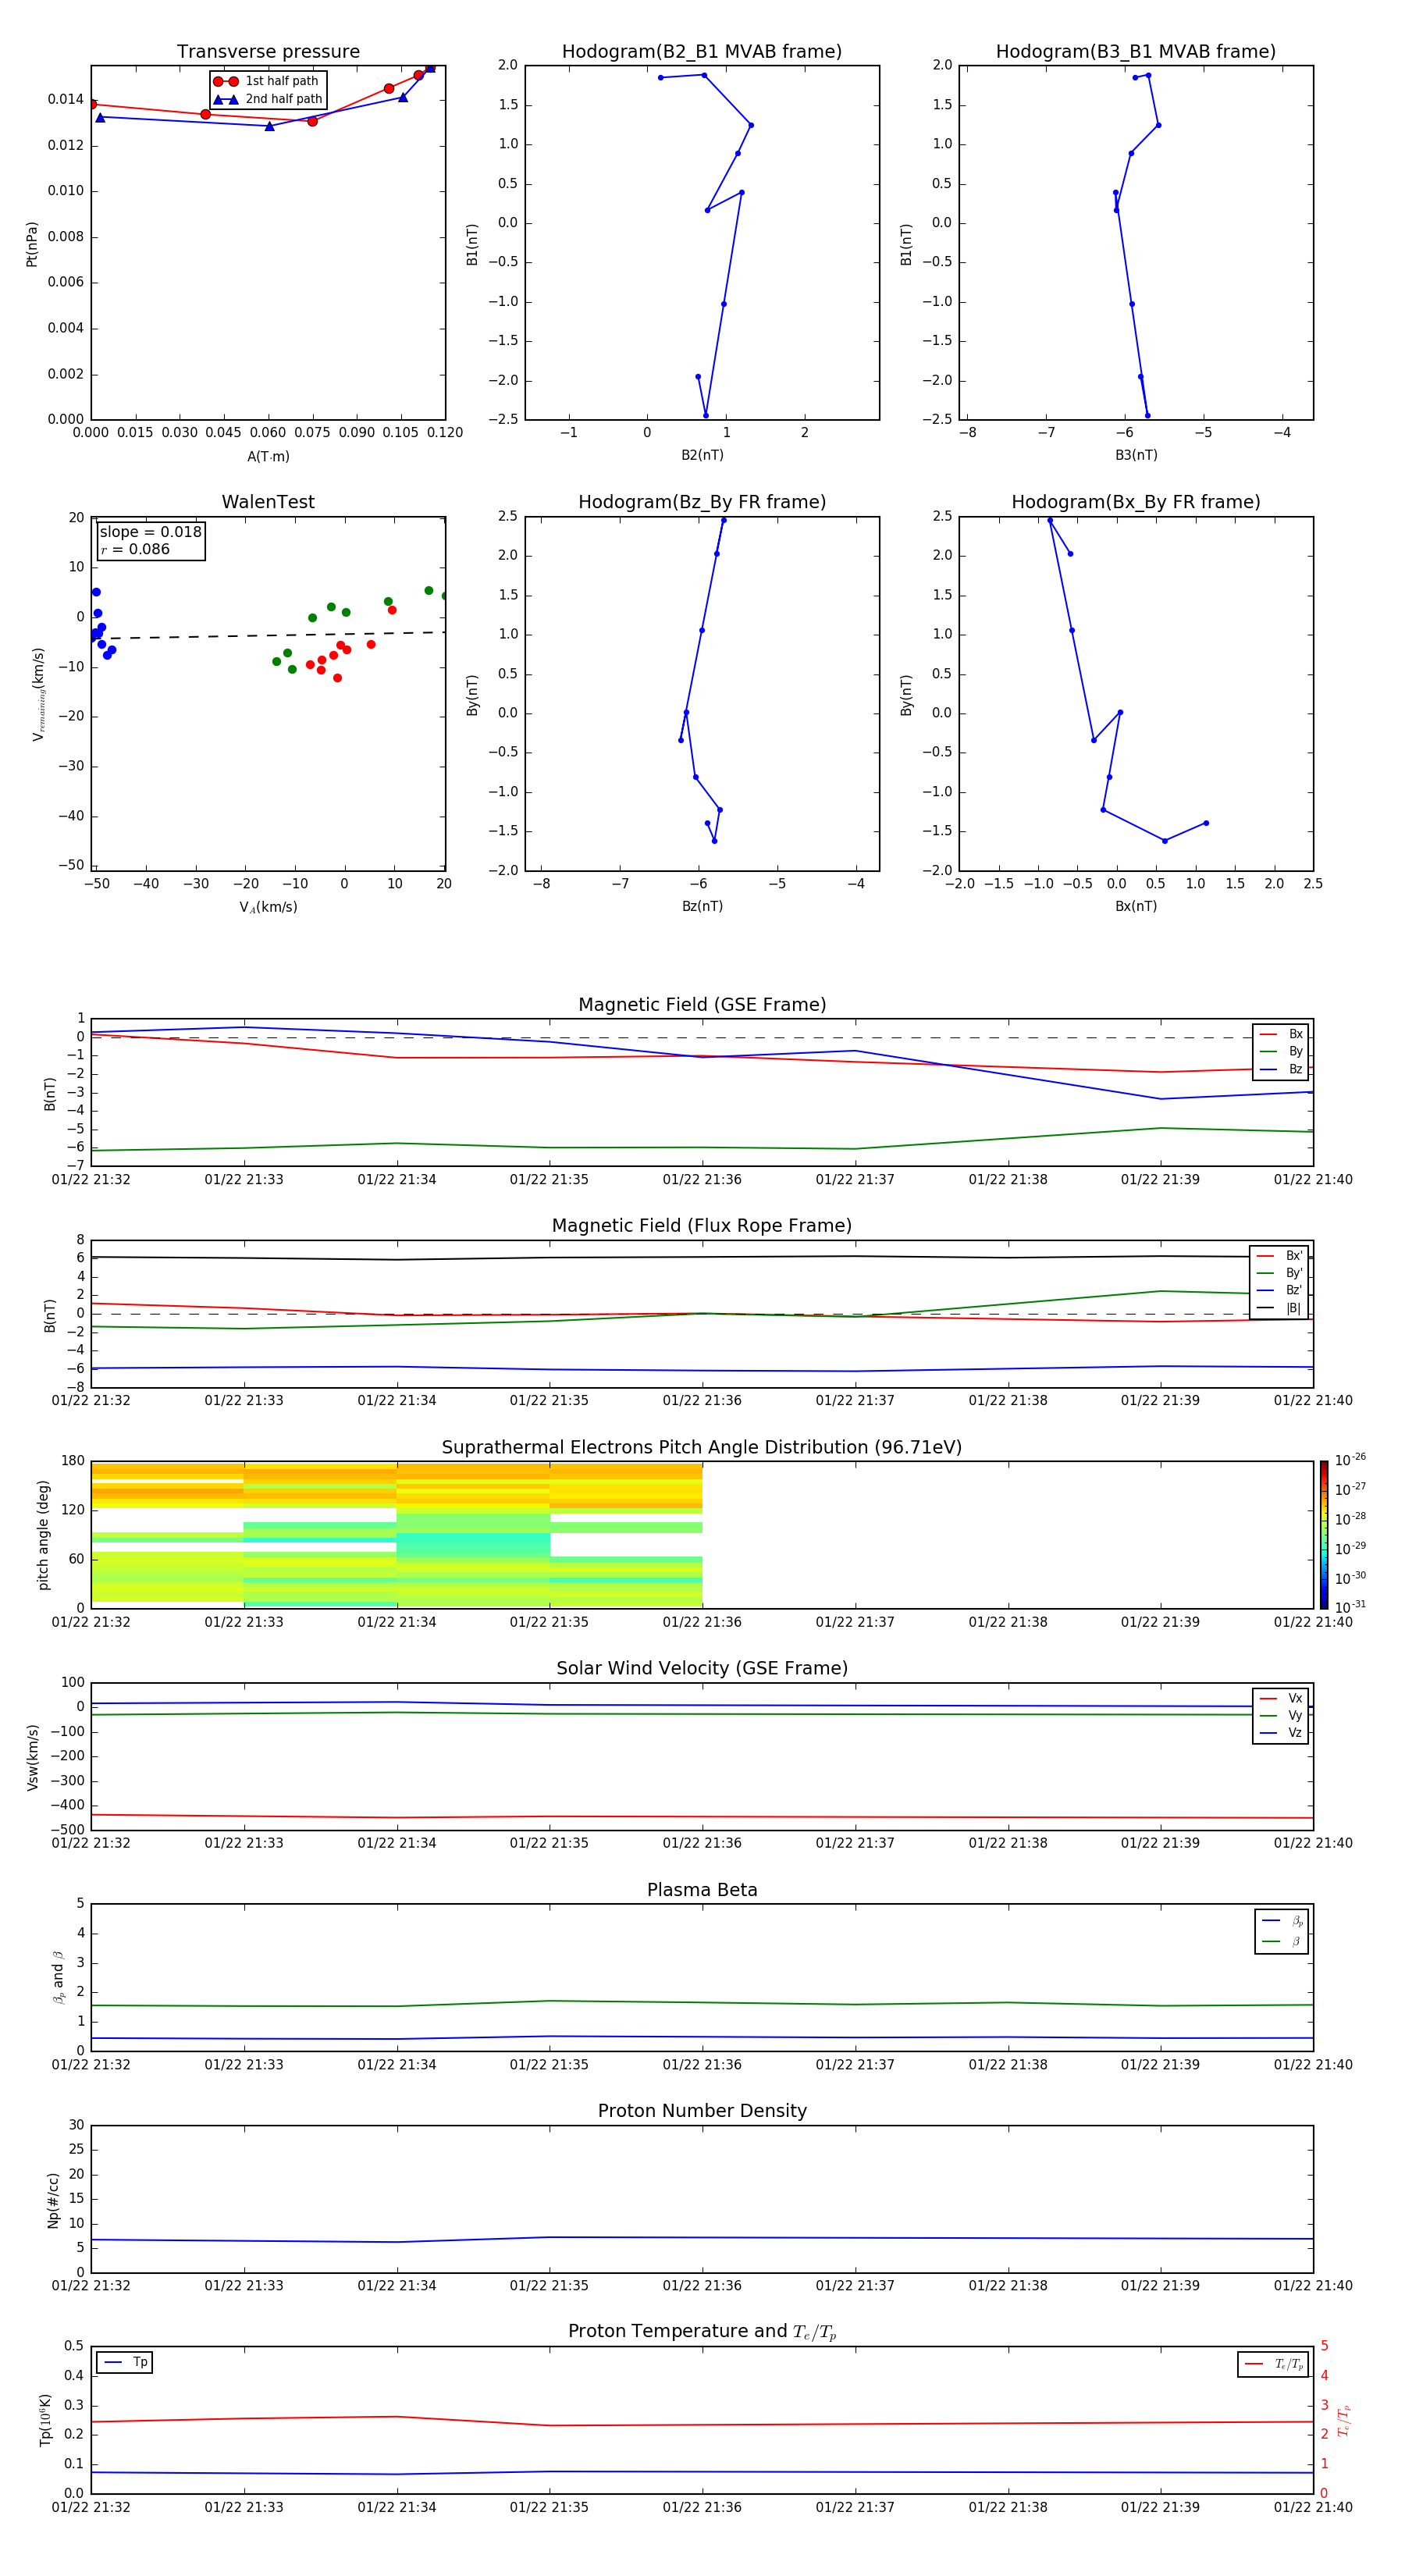Click 'Vx' in solar wind velocity legend
The width and height of the screenshot is (1405, 2576).
[1295, 1698]
